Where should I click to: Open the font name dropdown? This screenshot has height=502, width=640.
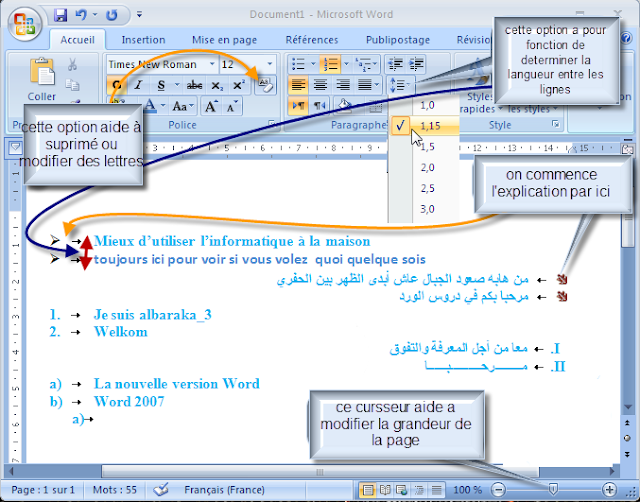(x=212, y=64)
